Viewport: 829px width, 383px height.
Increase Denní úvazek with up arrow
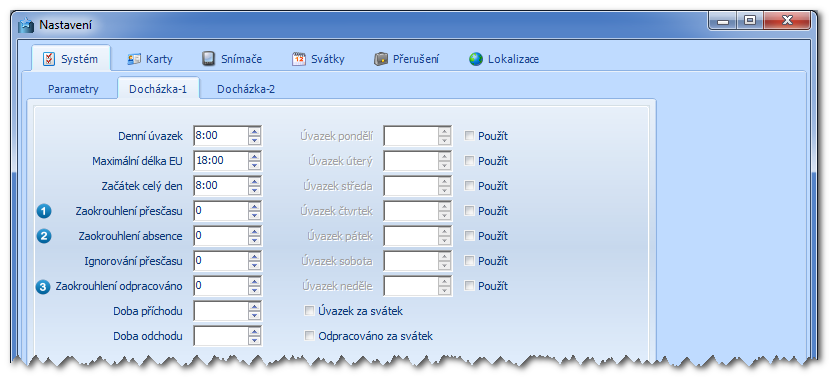255,132
